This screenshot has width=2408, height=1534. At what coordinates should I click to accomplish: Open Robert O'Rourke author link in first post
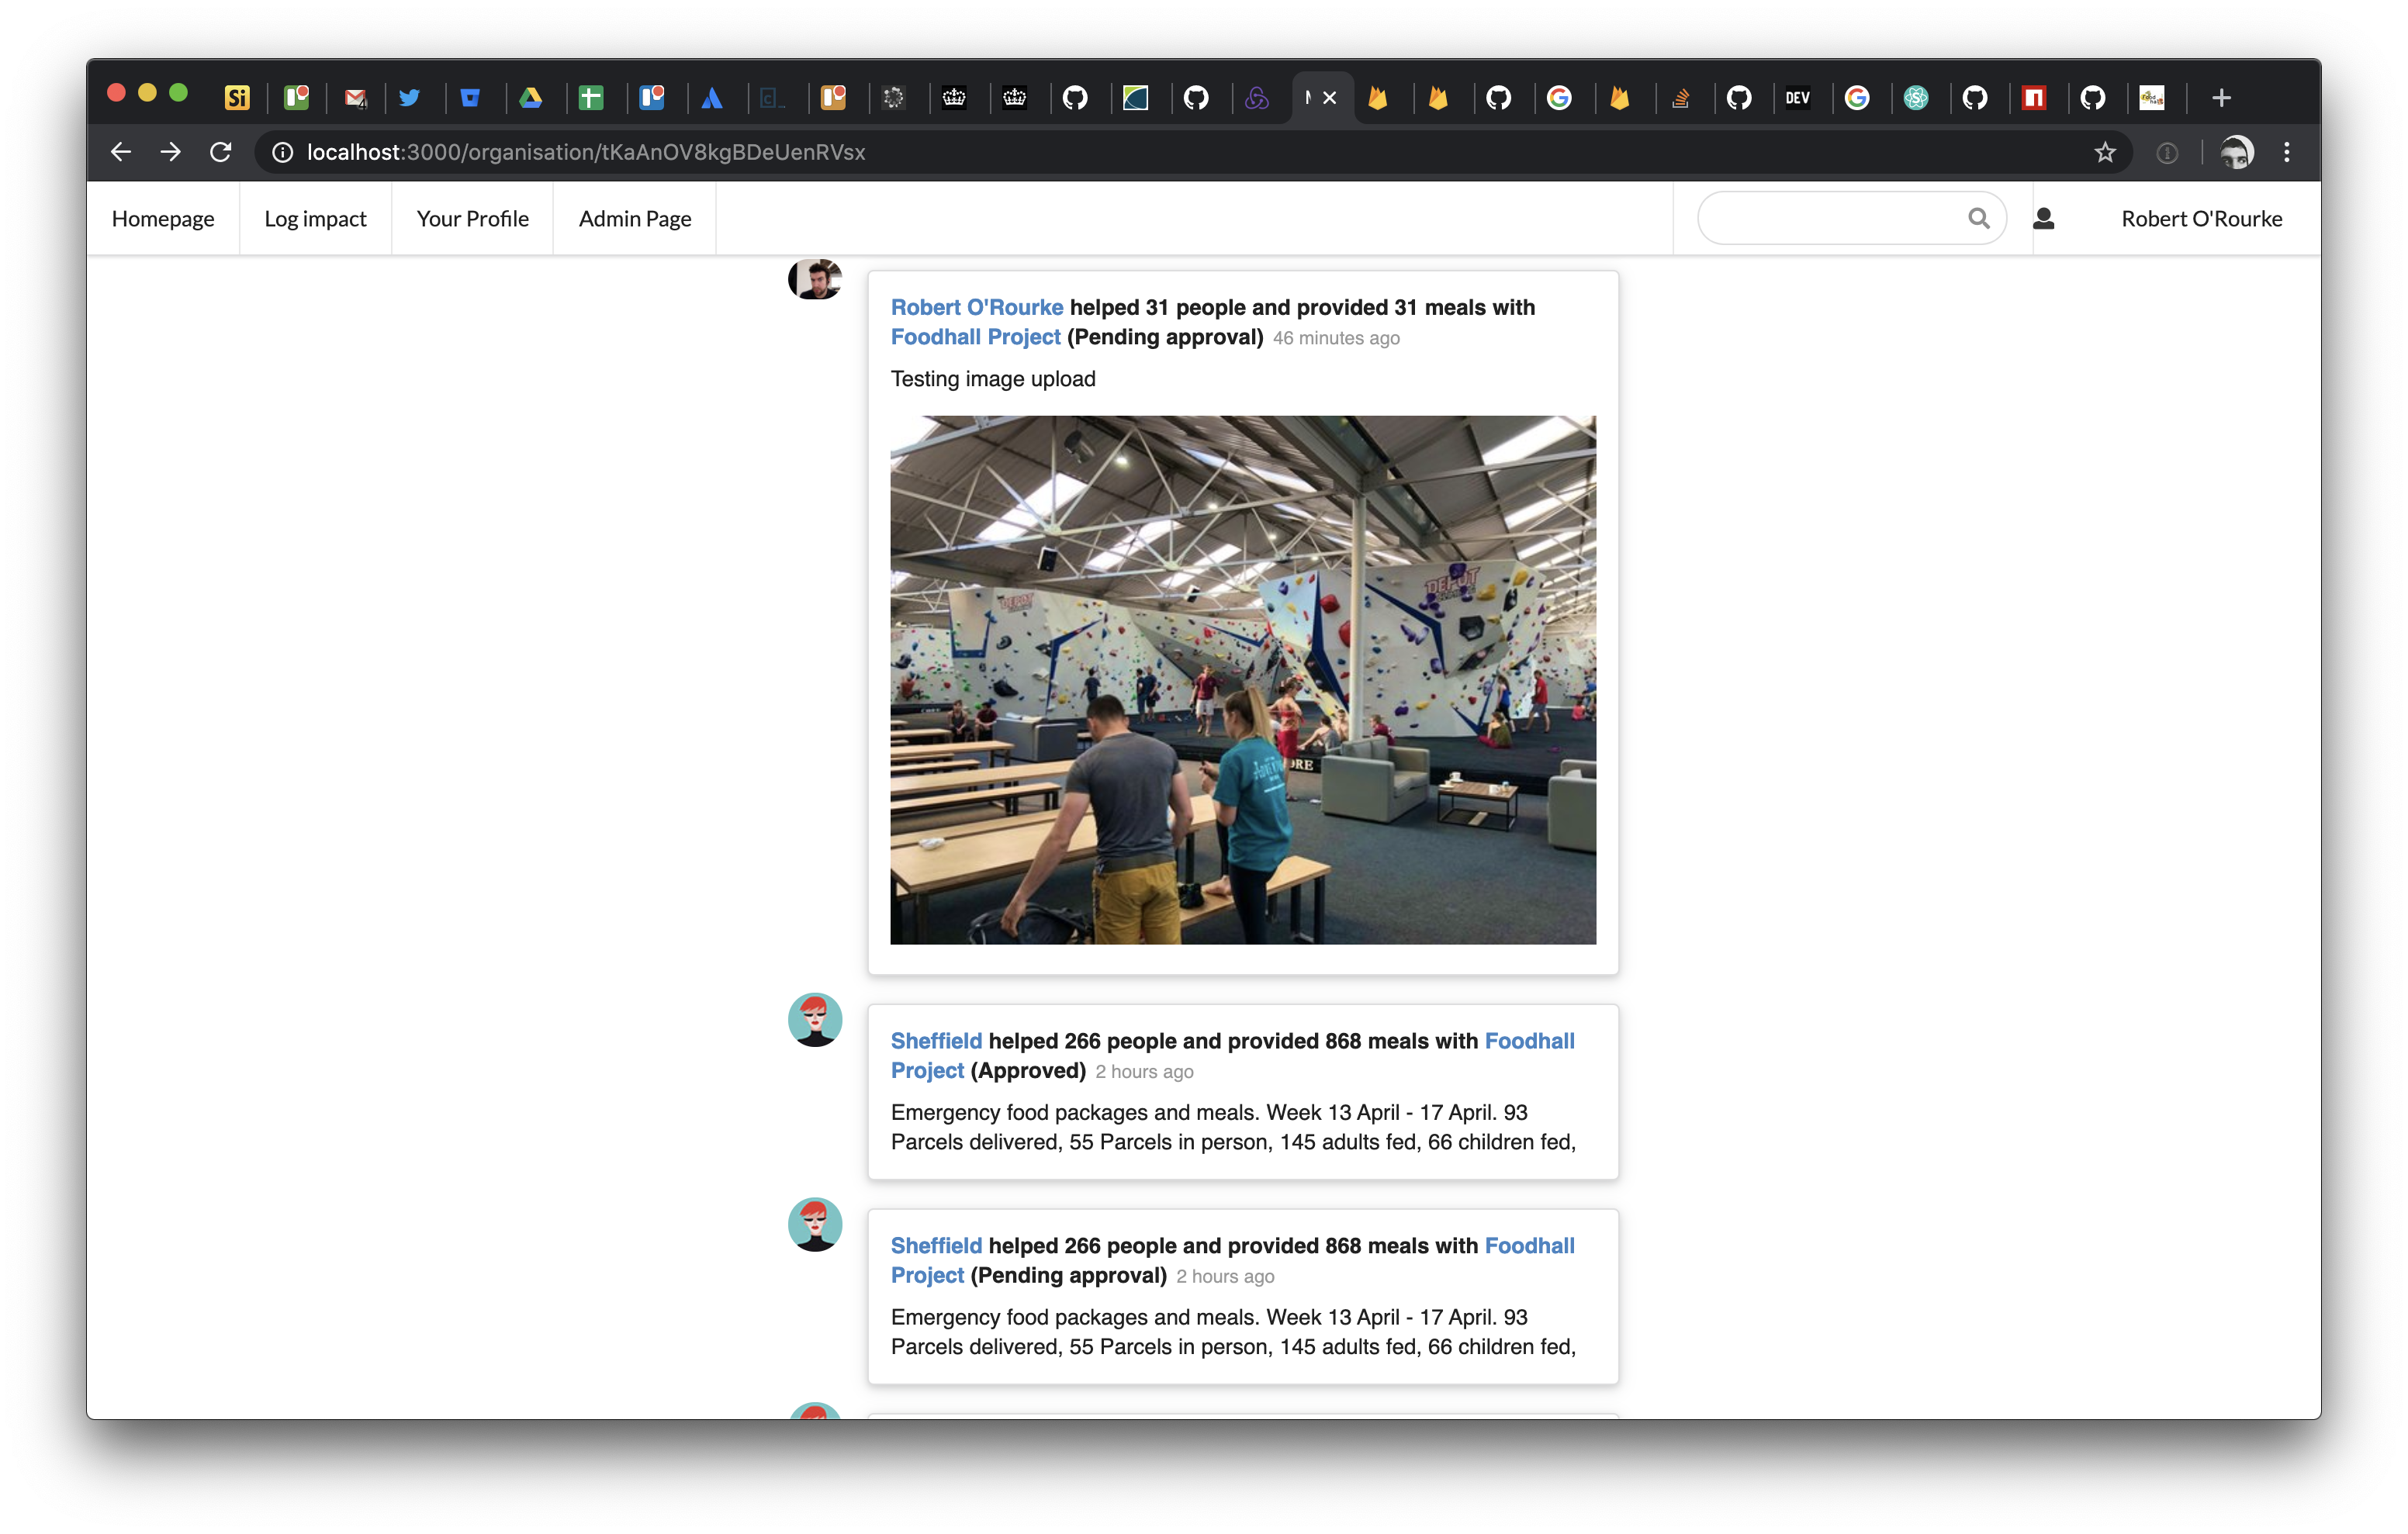tap(976, 308)
